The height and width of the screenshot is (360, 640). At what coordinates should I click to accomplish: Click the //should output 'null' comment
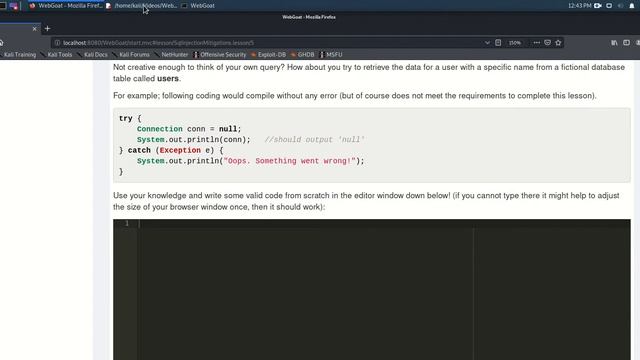(x=314, y=140)
